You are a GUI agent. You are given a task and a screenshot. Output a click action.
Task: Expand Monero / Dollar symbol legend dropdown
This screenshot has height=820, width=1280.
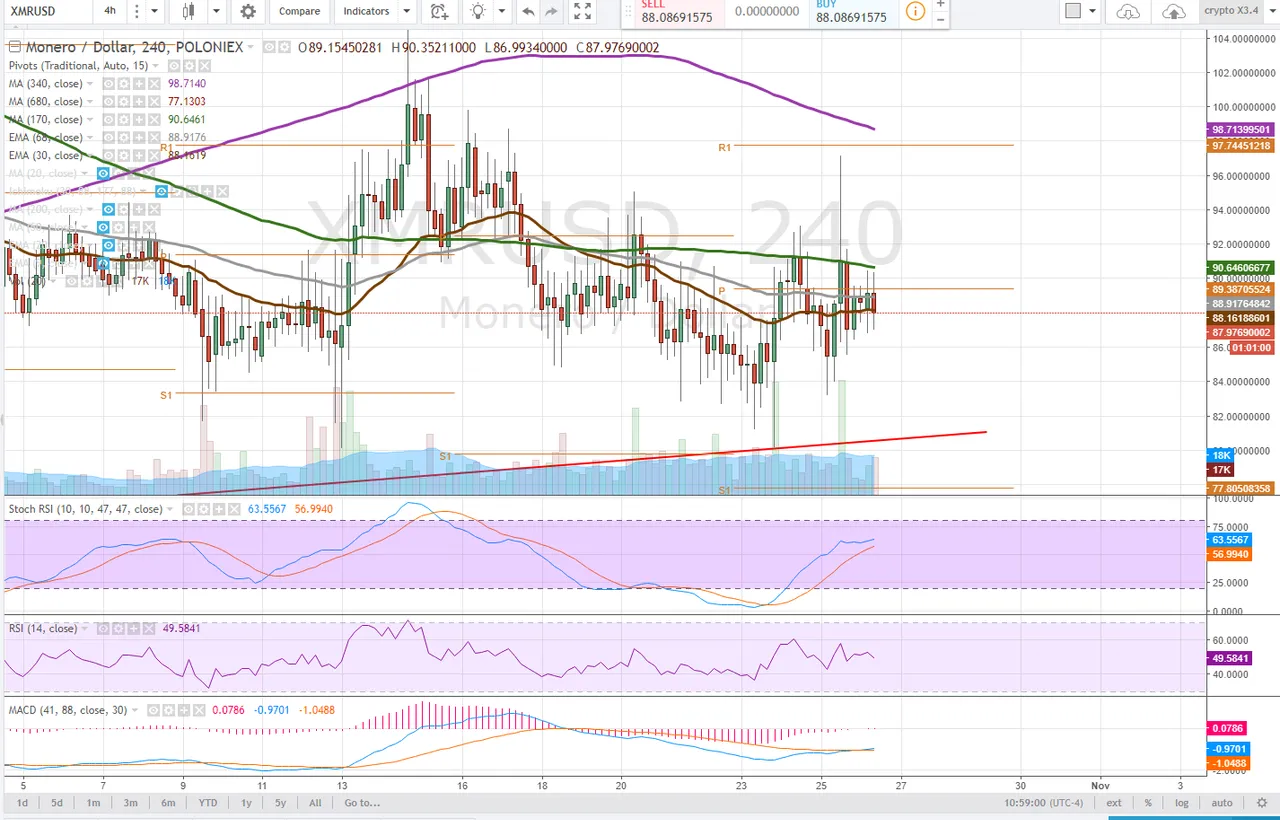tap(250, 47)
